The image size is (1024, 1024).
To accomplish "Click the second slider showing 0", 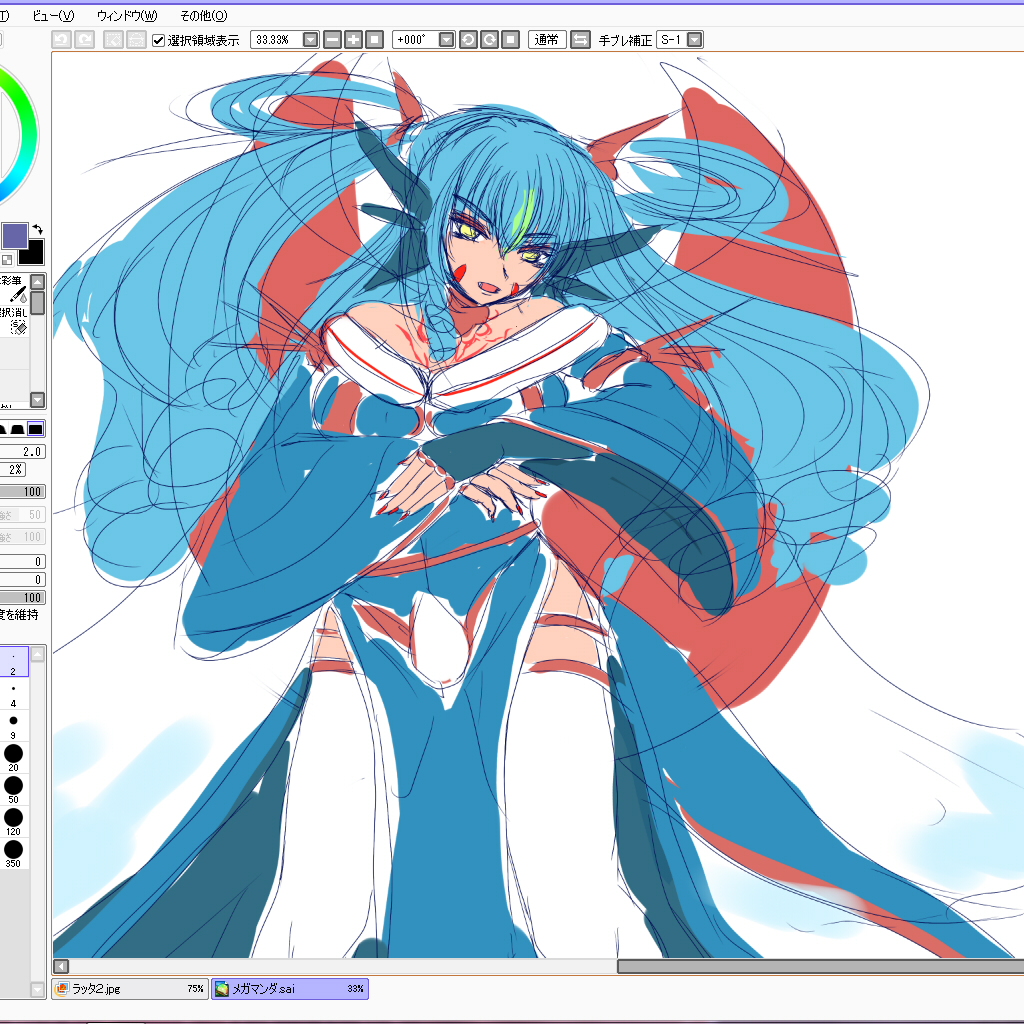I will pos(22,579).
